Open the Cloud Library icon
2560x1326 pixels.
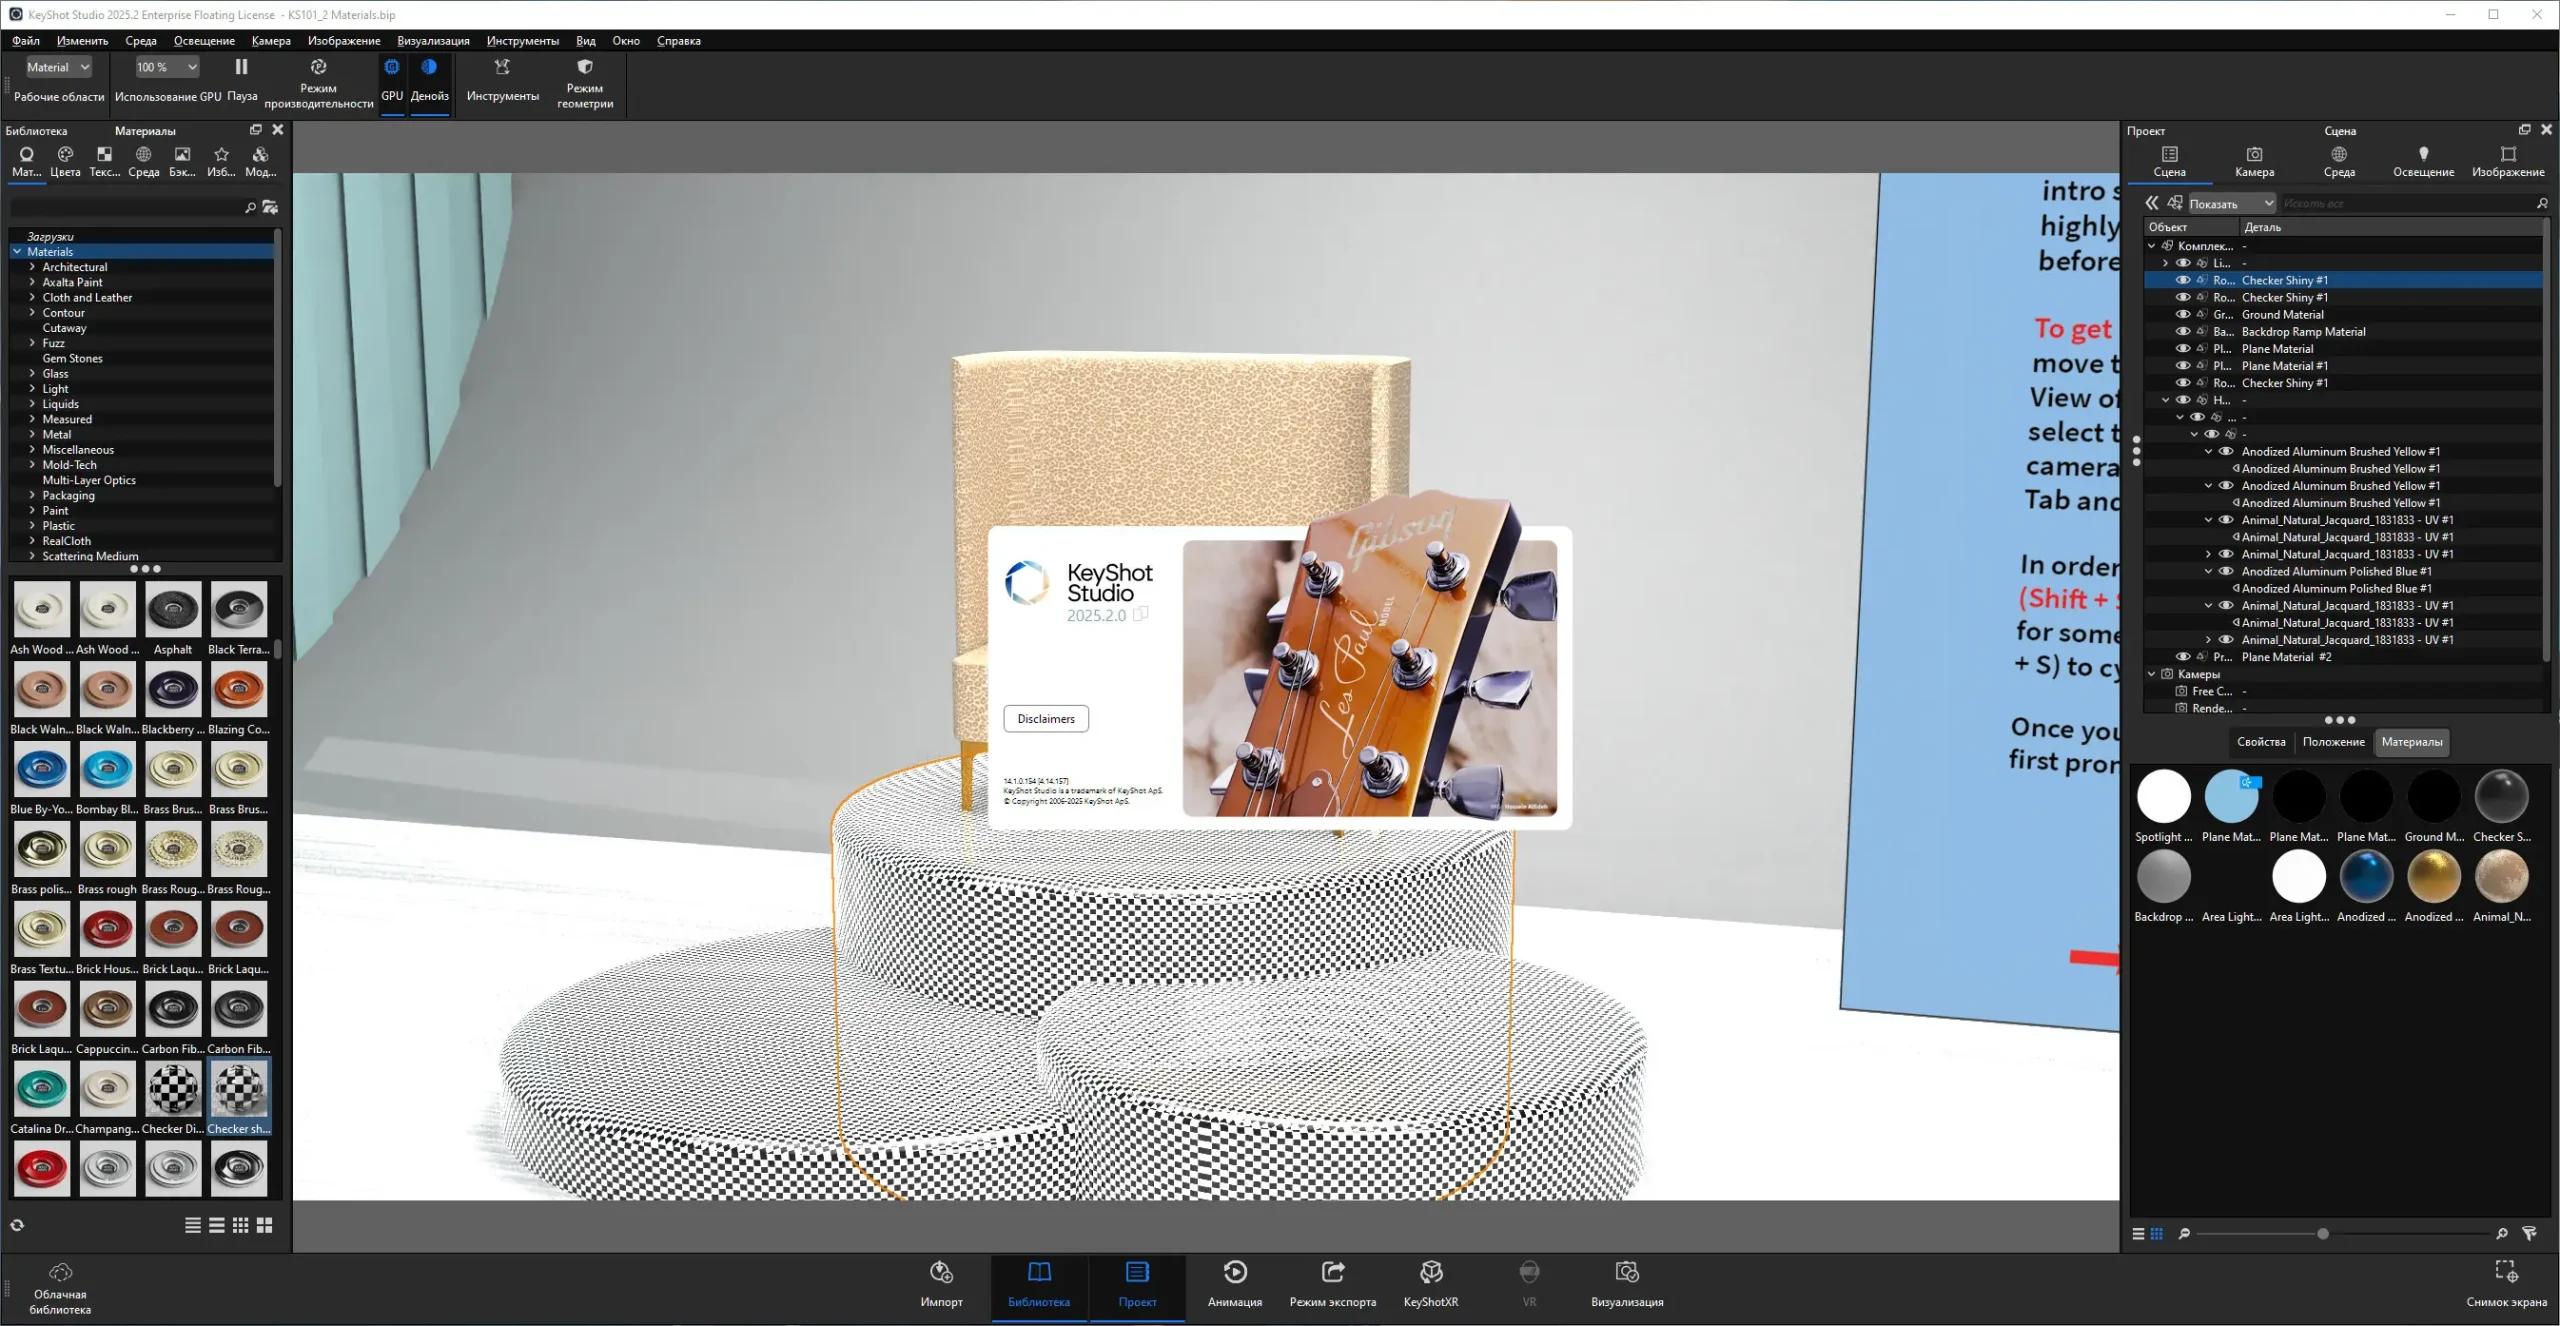[60, 1272]
